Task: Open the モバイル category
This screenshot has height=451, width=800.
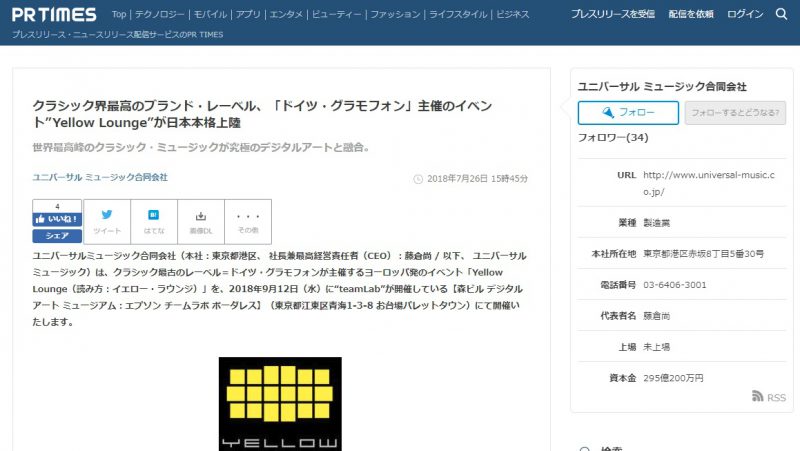Action: 210,14
